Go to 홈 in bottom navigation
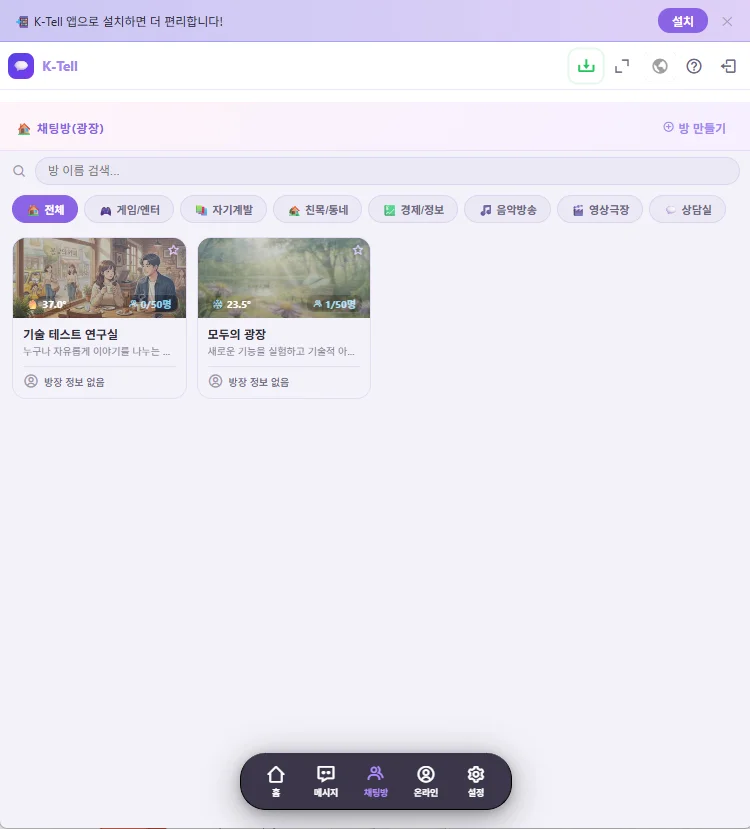The width and height of the screenshot is (750, 829). pyautogui.click(x=275, y=781)
